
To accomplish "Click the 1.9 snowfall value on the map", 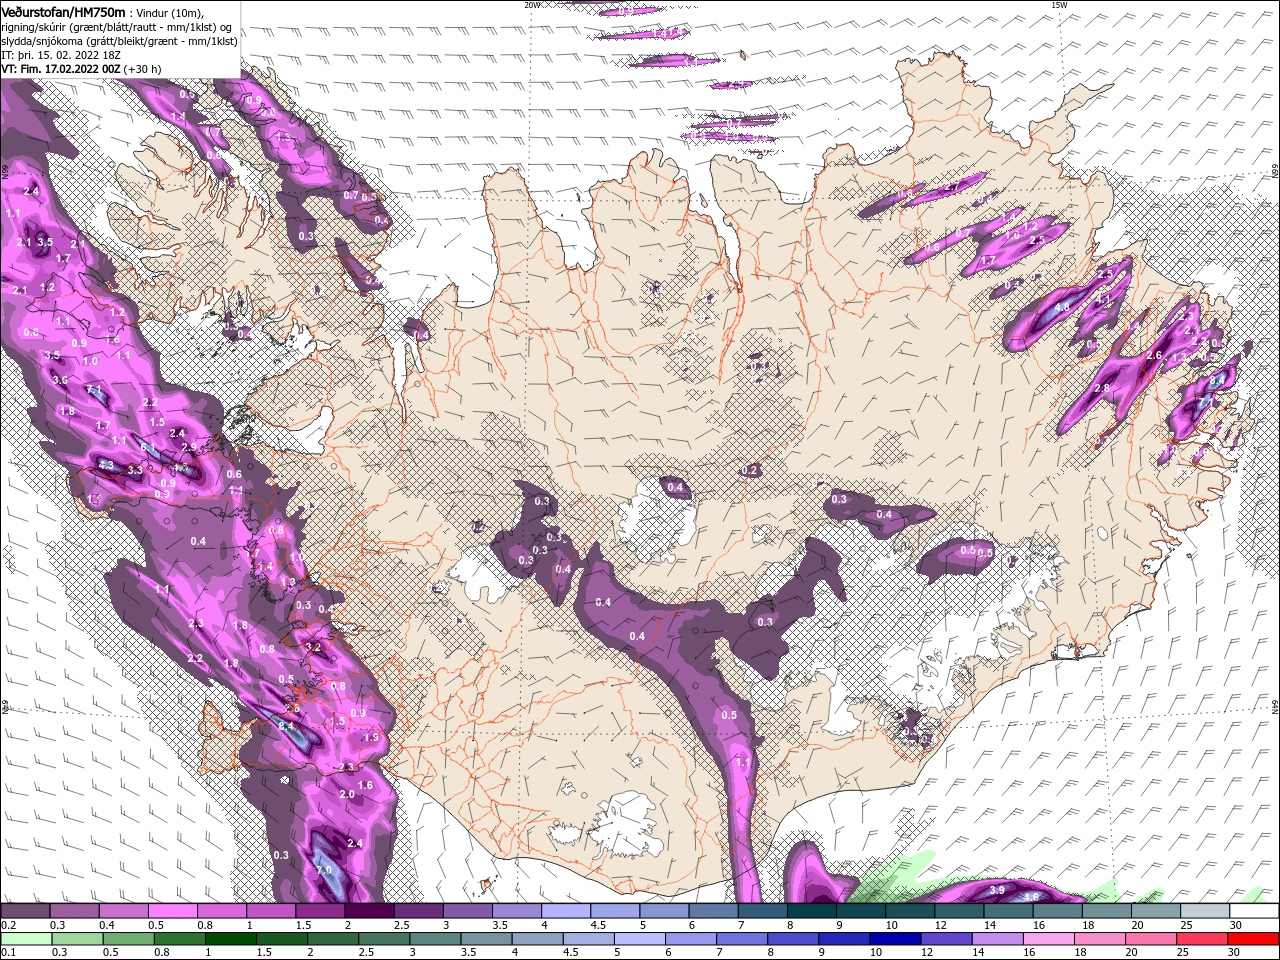I will pos(371,737).
